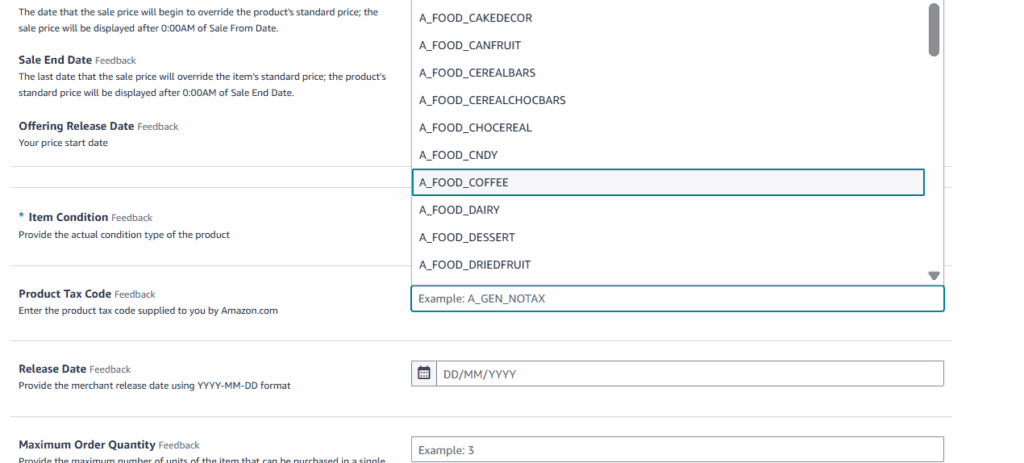Focus the Product Tax Code input field
This screenshot has width=1024, height=463.
(677, 299)
